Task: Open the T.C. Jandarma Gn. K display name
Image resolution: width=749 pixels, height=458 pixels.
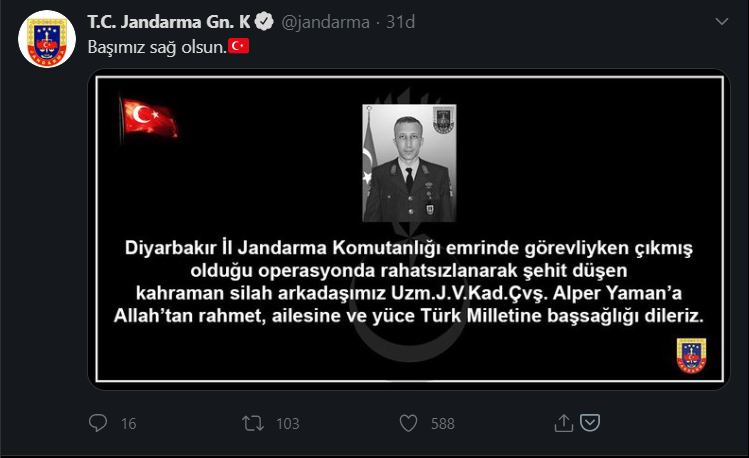Action: (x=169, y=21)
